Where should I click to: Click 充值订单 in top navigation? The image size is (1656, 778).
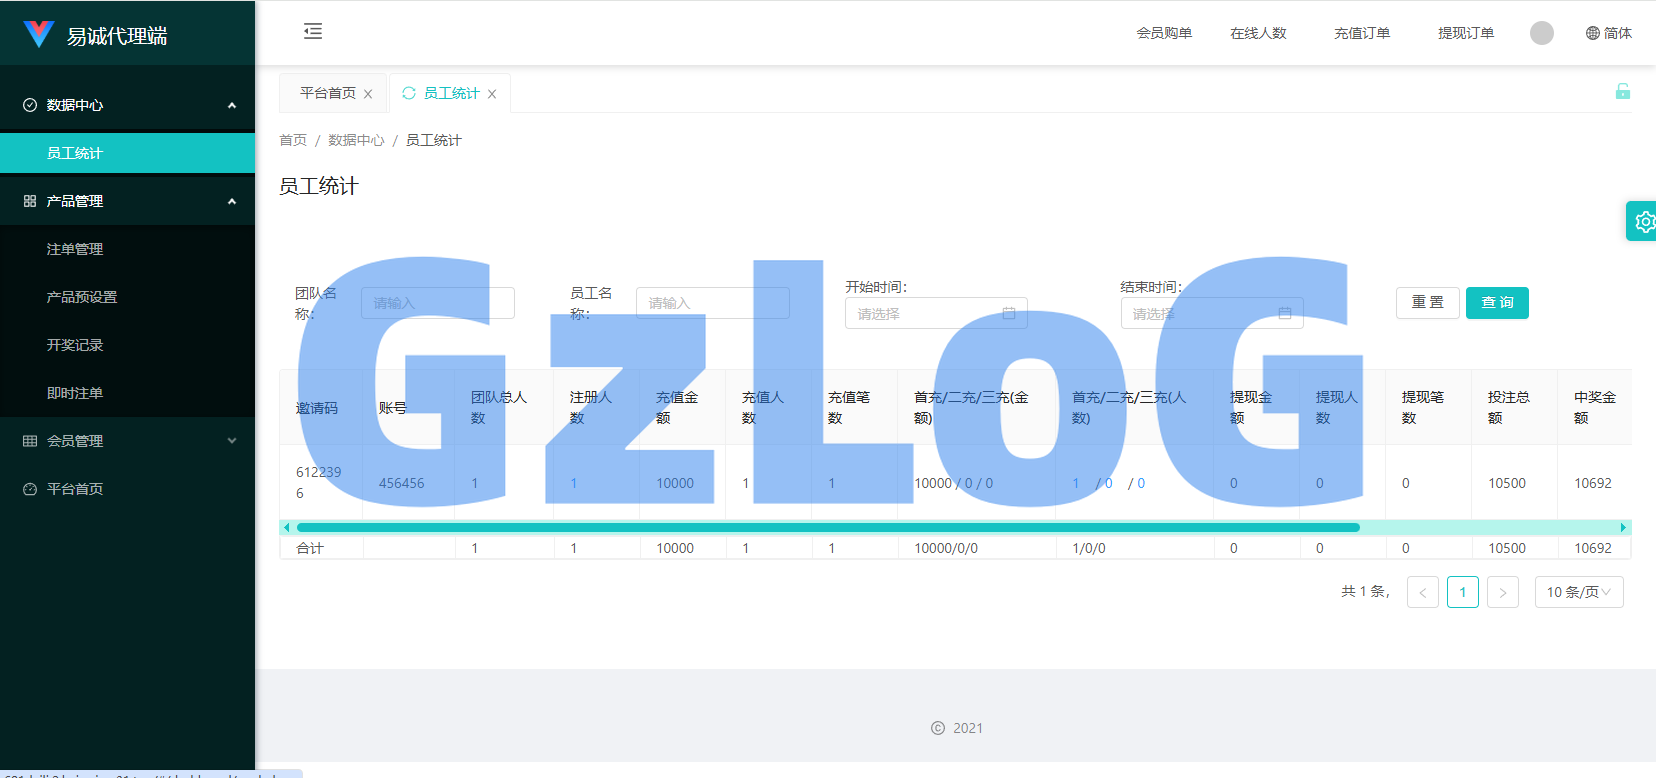coord(1362,33)
